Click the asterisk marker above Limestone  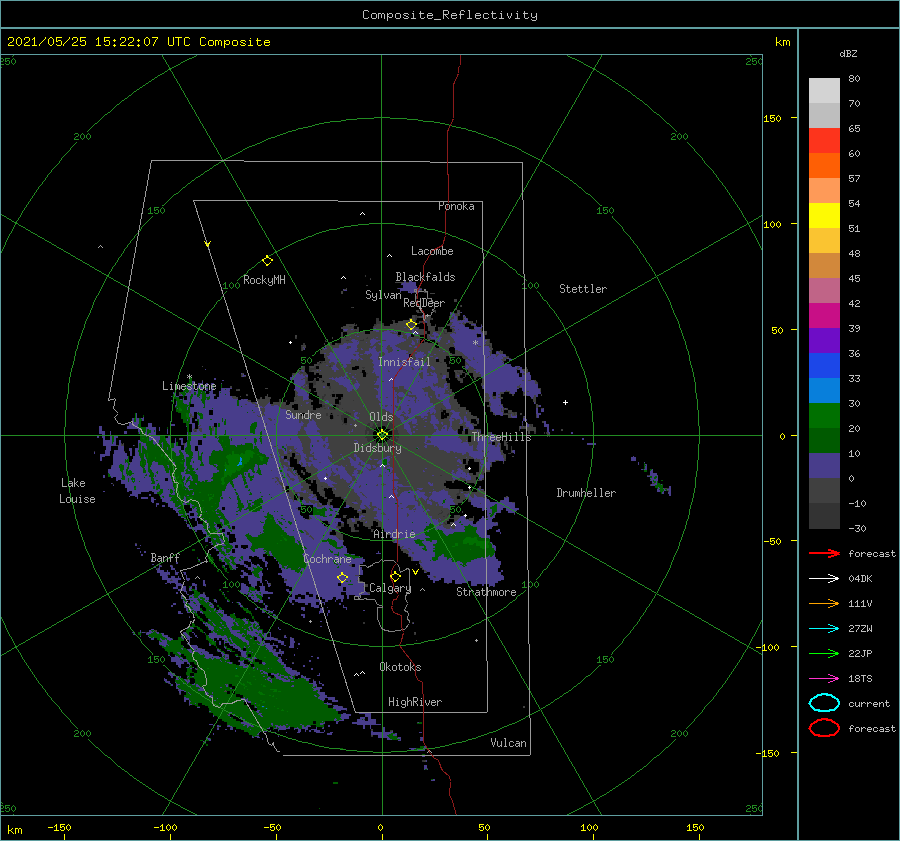[x=189, y=377]
